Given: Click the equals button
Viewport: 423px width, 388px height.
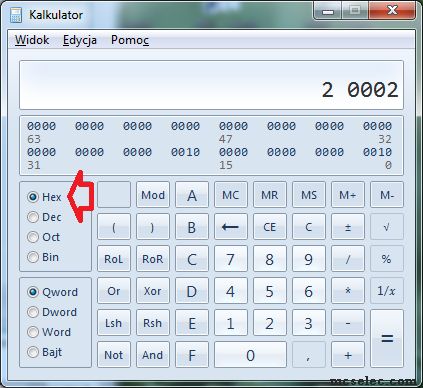Looking at the screenshot, I should coord(387,339).
